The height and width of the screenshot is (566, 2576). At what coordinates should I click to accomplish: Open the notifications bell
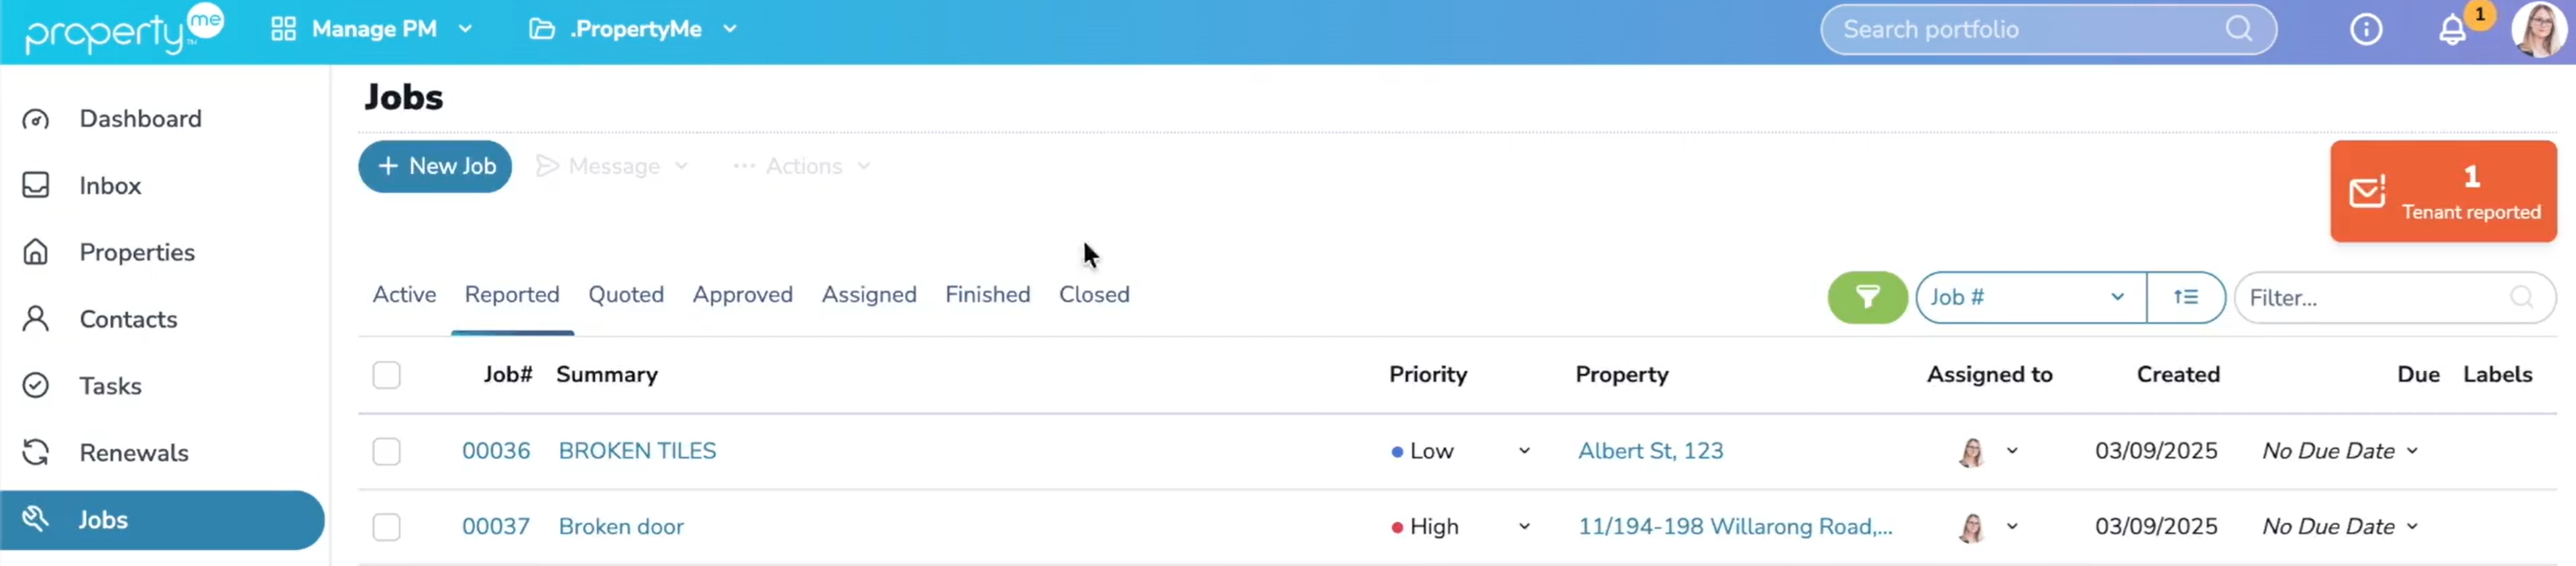pos(2451,30)
